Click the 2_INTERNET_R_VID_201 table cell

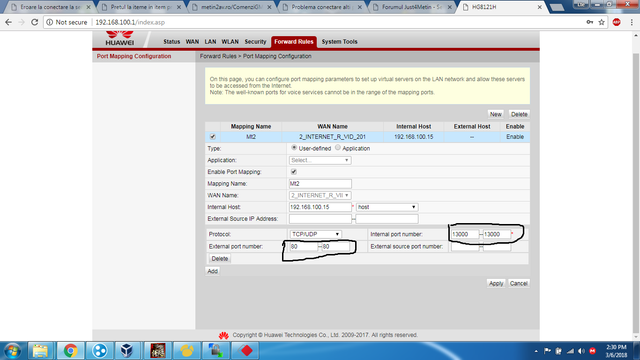[332, 137]
